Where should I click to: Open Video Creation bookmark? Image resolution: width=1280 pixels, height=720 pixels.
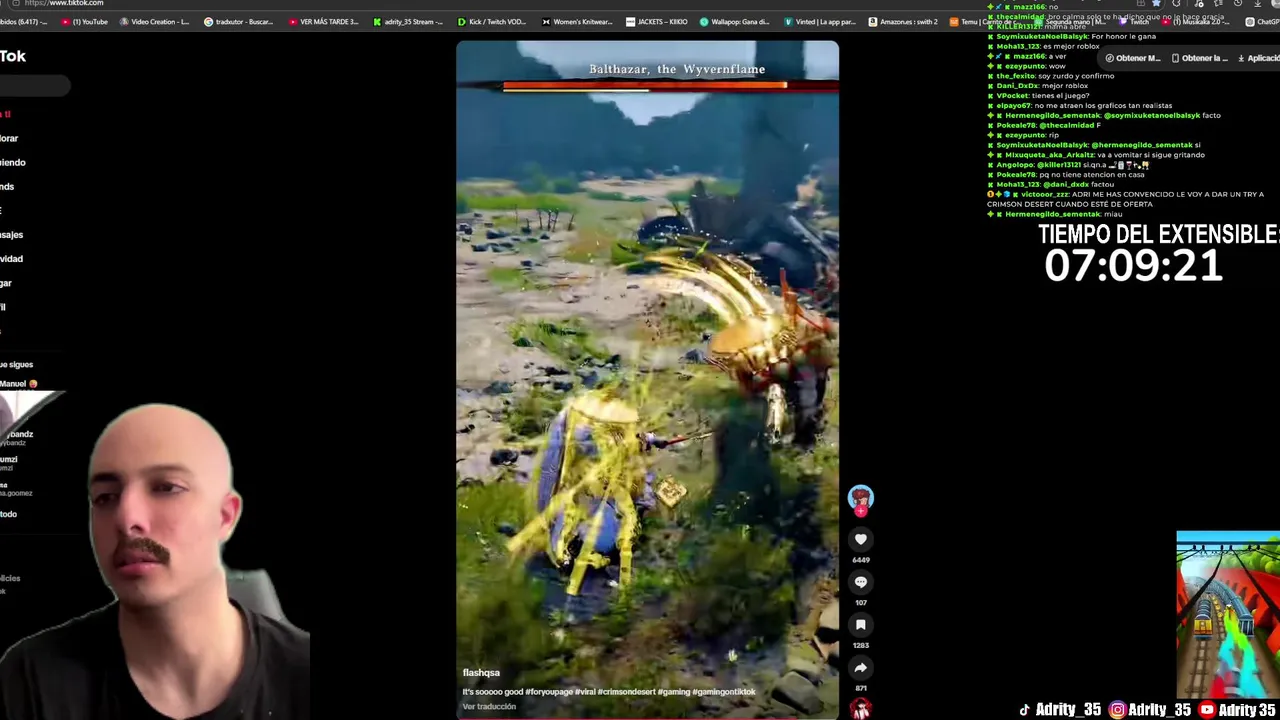coord(153,21)
